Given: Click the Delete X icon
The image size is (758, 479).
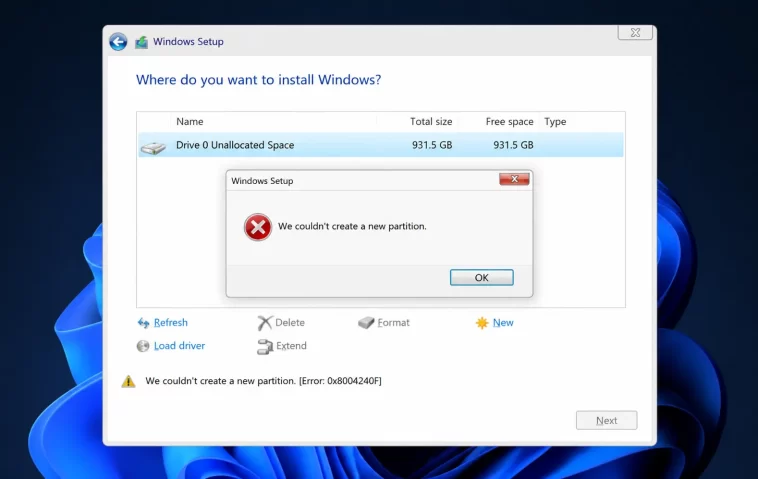Looking at the screenshot, I should pos(264,323).
